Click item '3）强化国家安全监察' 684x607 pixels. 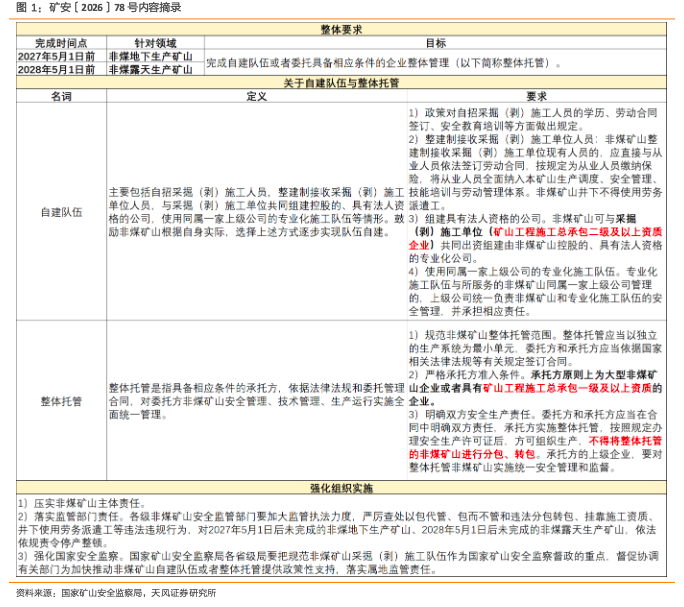click(x=338, y=562)
